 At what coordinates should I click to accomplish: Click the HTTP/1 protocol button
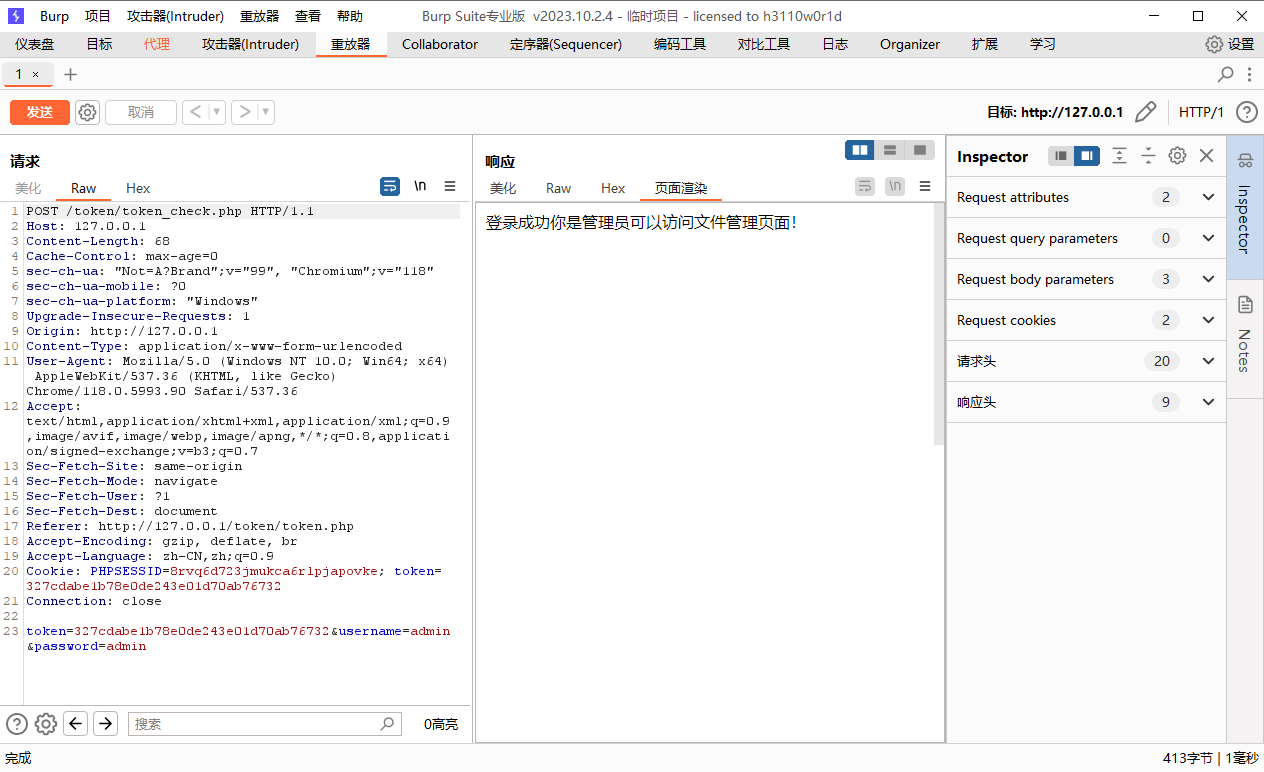1201,112
